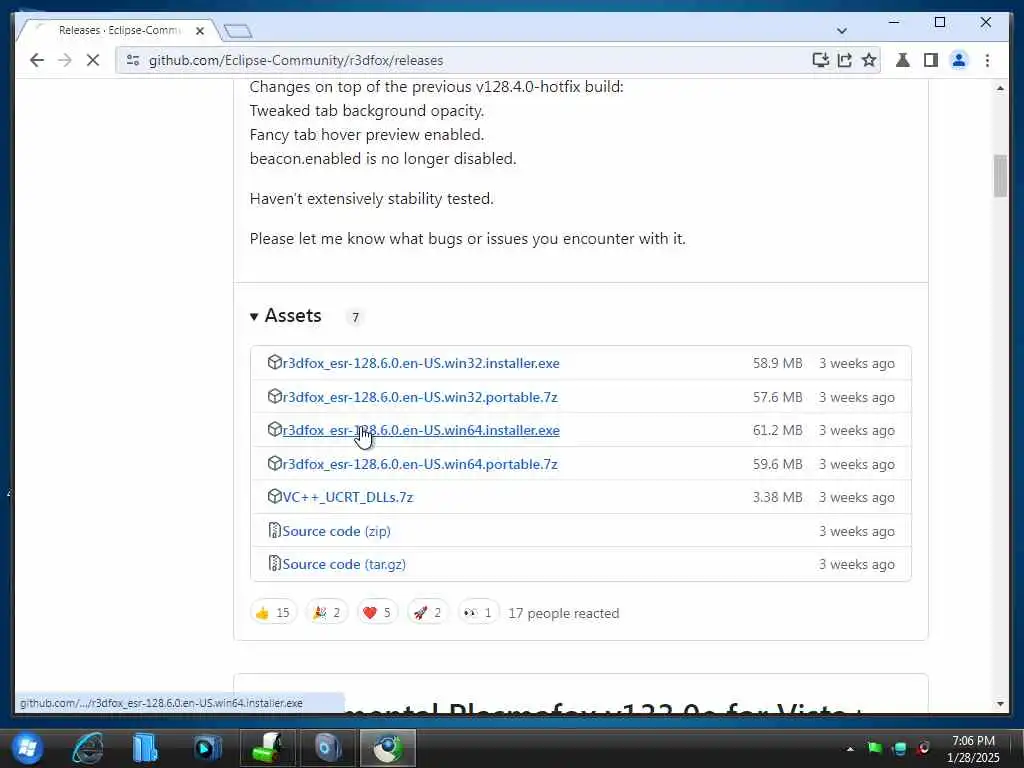Click the active browser taskbar icon
This screenshot has height=768, width=1024.
(388, 748)
